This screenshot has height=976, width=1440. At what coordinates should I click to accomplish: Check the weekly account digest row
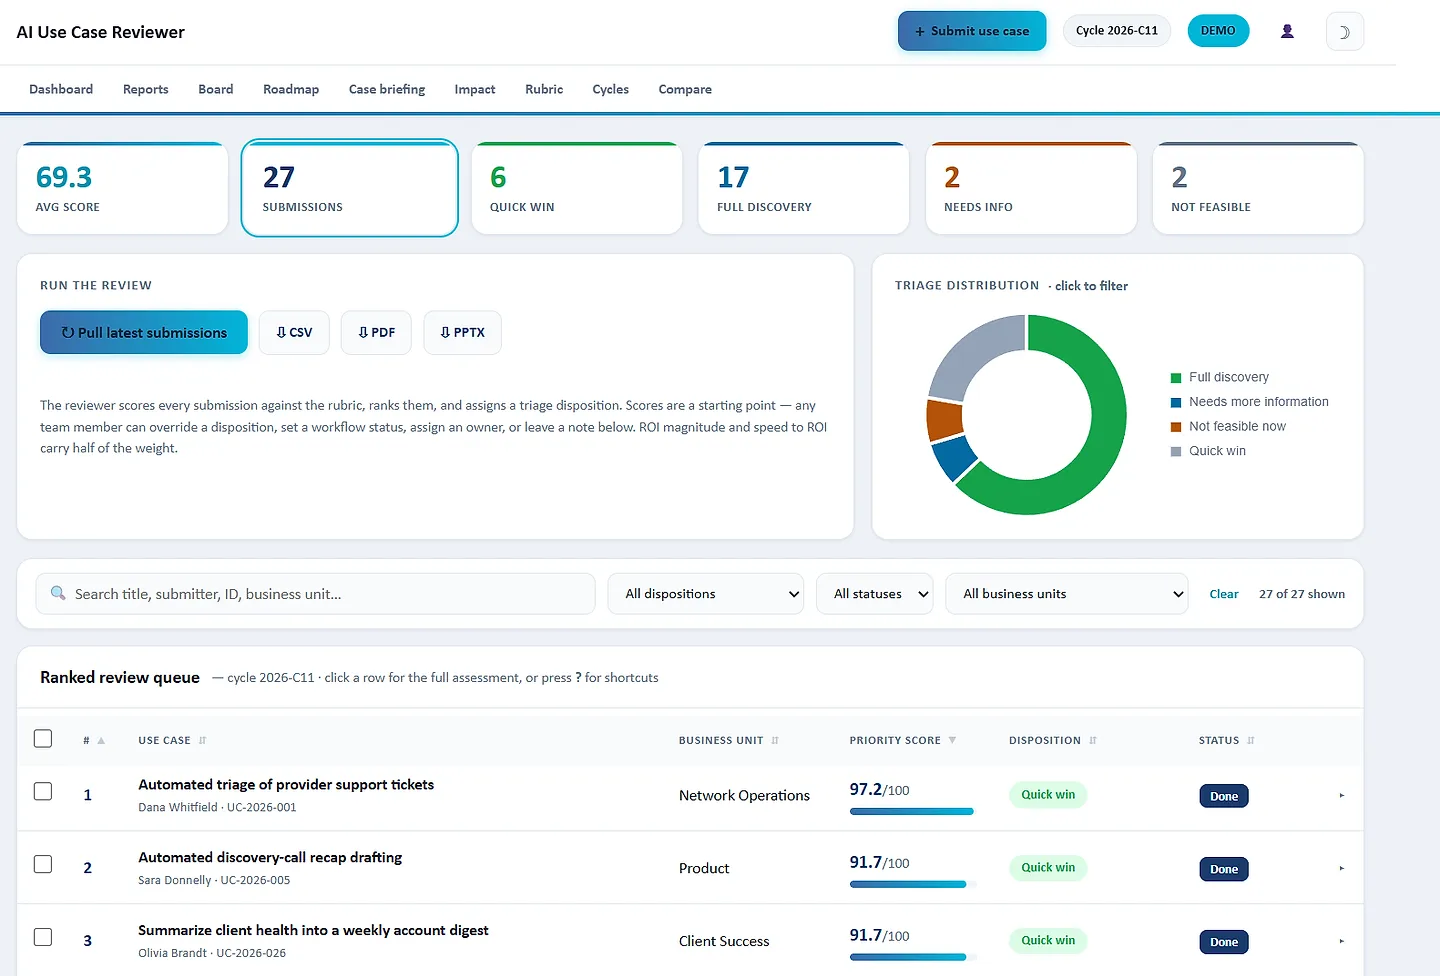click(x=43, y=938)
